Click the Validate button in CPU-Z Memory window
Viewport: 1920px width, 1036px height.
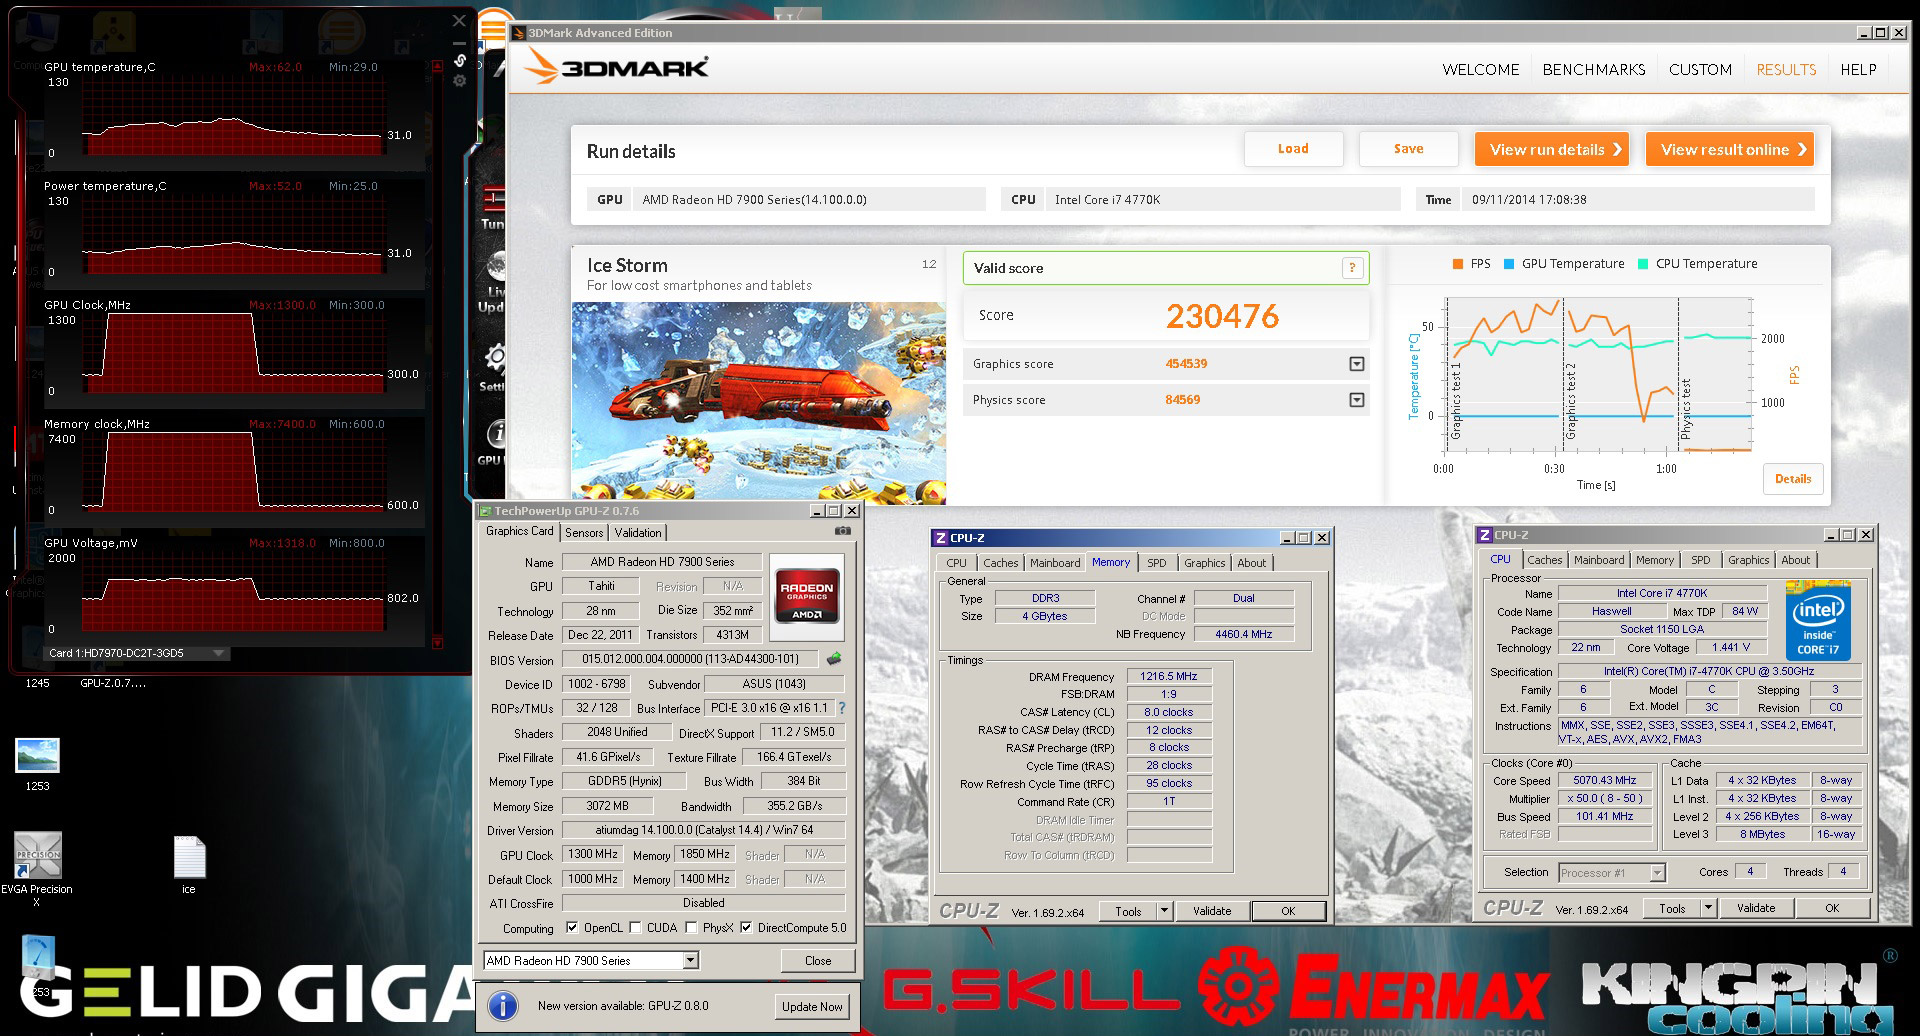pyautogui.click(x=1211, y=911)
